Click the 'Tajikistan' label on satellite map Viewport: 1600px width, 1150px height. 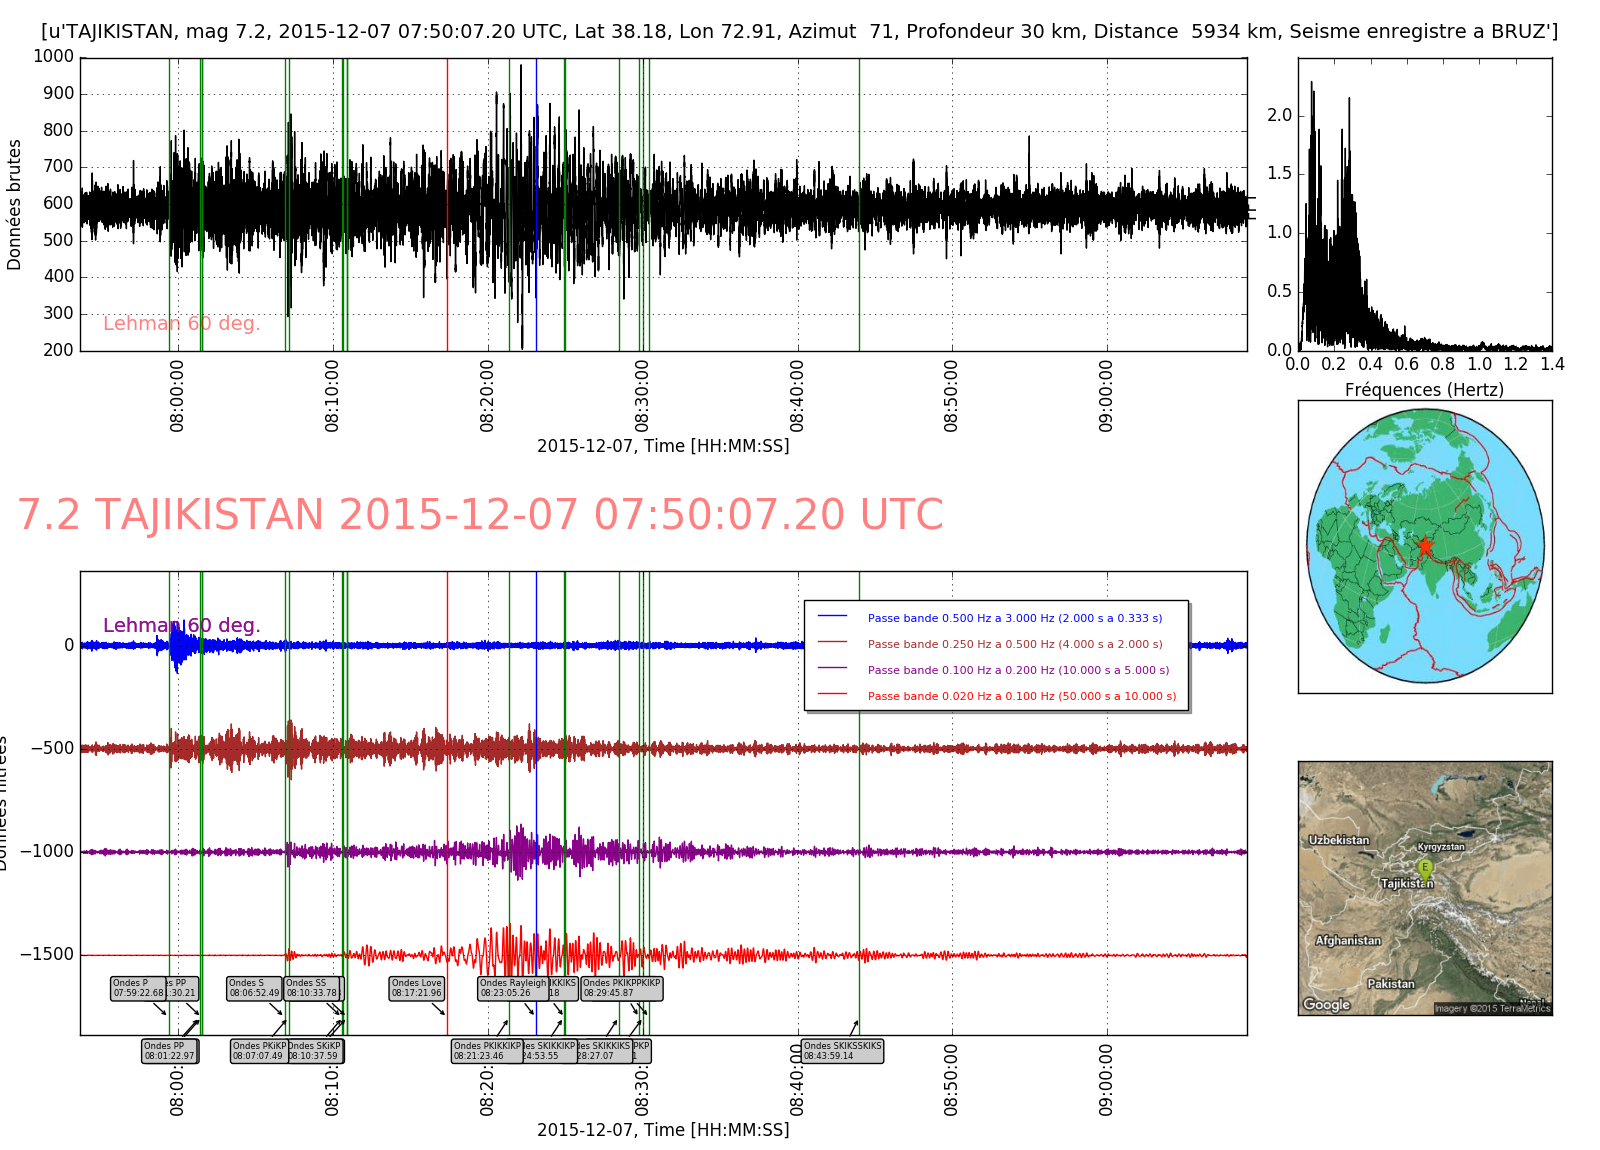coord(1406,883)
